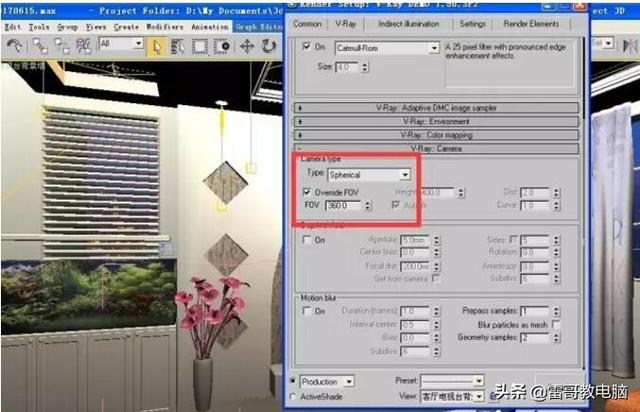
Task: Toggle the Window/Crossing selection icon
Action: tap(222, 47)
